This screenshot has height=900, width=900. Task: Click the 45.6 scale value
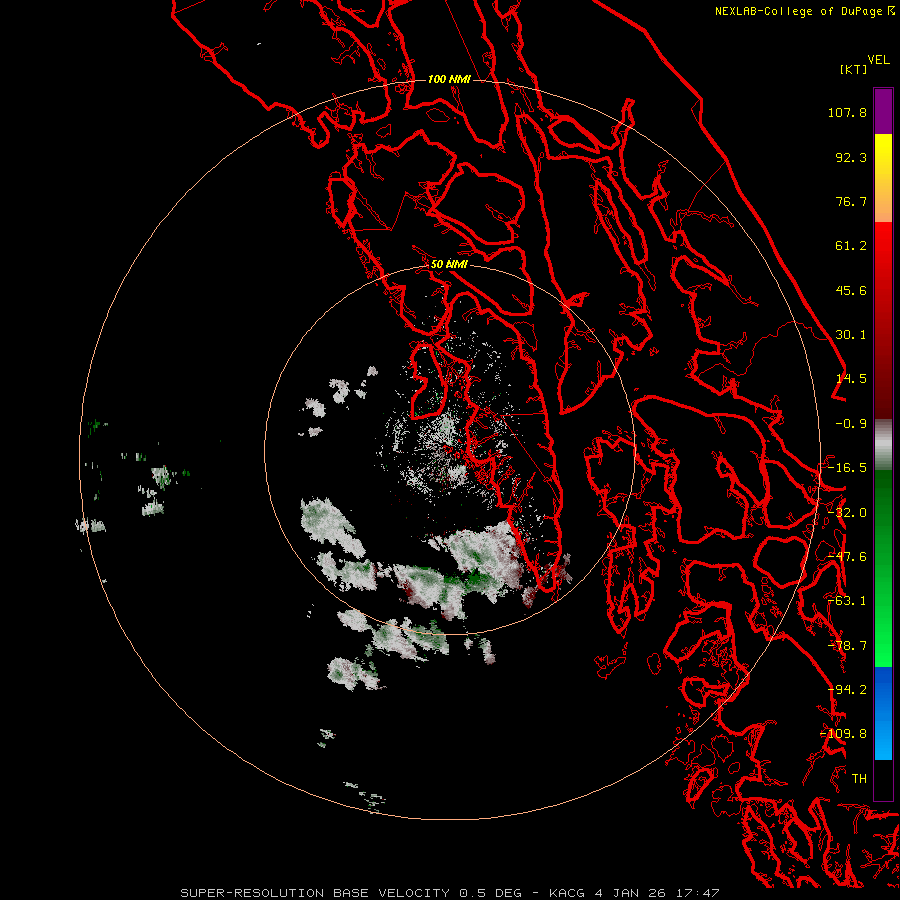pos(851,290)
